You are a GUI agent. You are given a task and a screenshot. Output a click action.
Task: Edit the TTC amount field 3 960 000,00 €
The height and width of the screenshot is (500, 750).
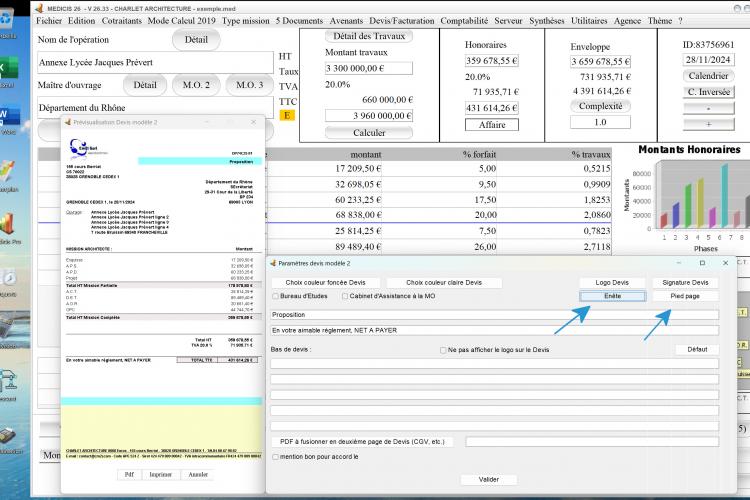pos(369,116)
